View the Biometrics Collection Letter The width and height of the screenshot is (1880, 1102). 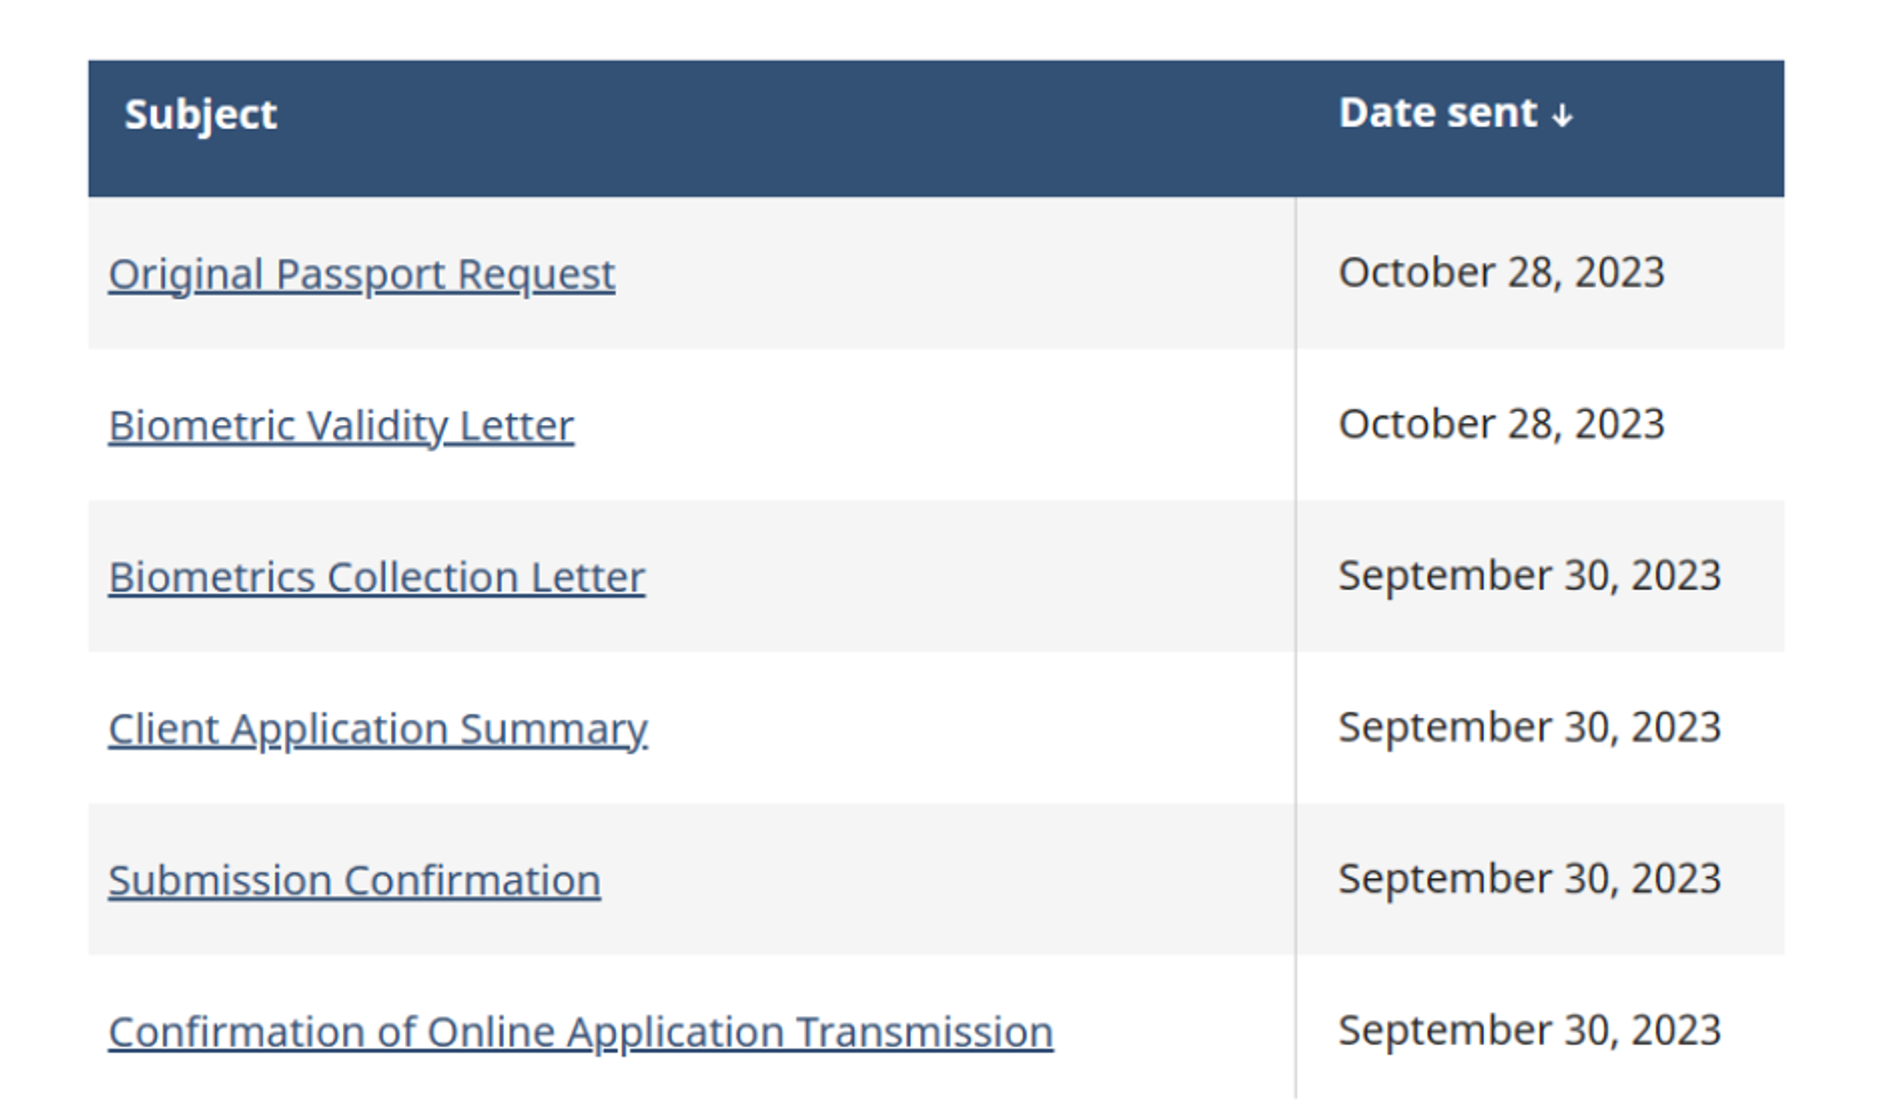(376, 577)
